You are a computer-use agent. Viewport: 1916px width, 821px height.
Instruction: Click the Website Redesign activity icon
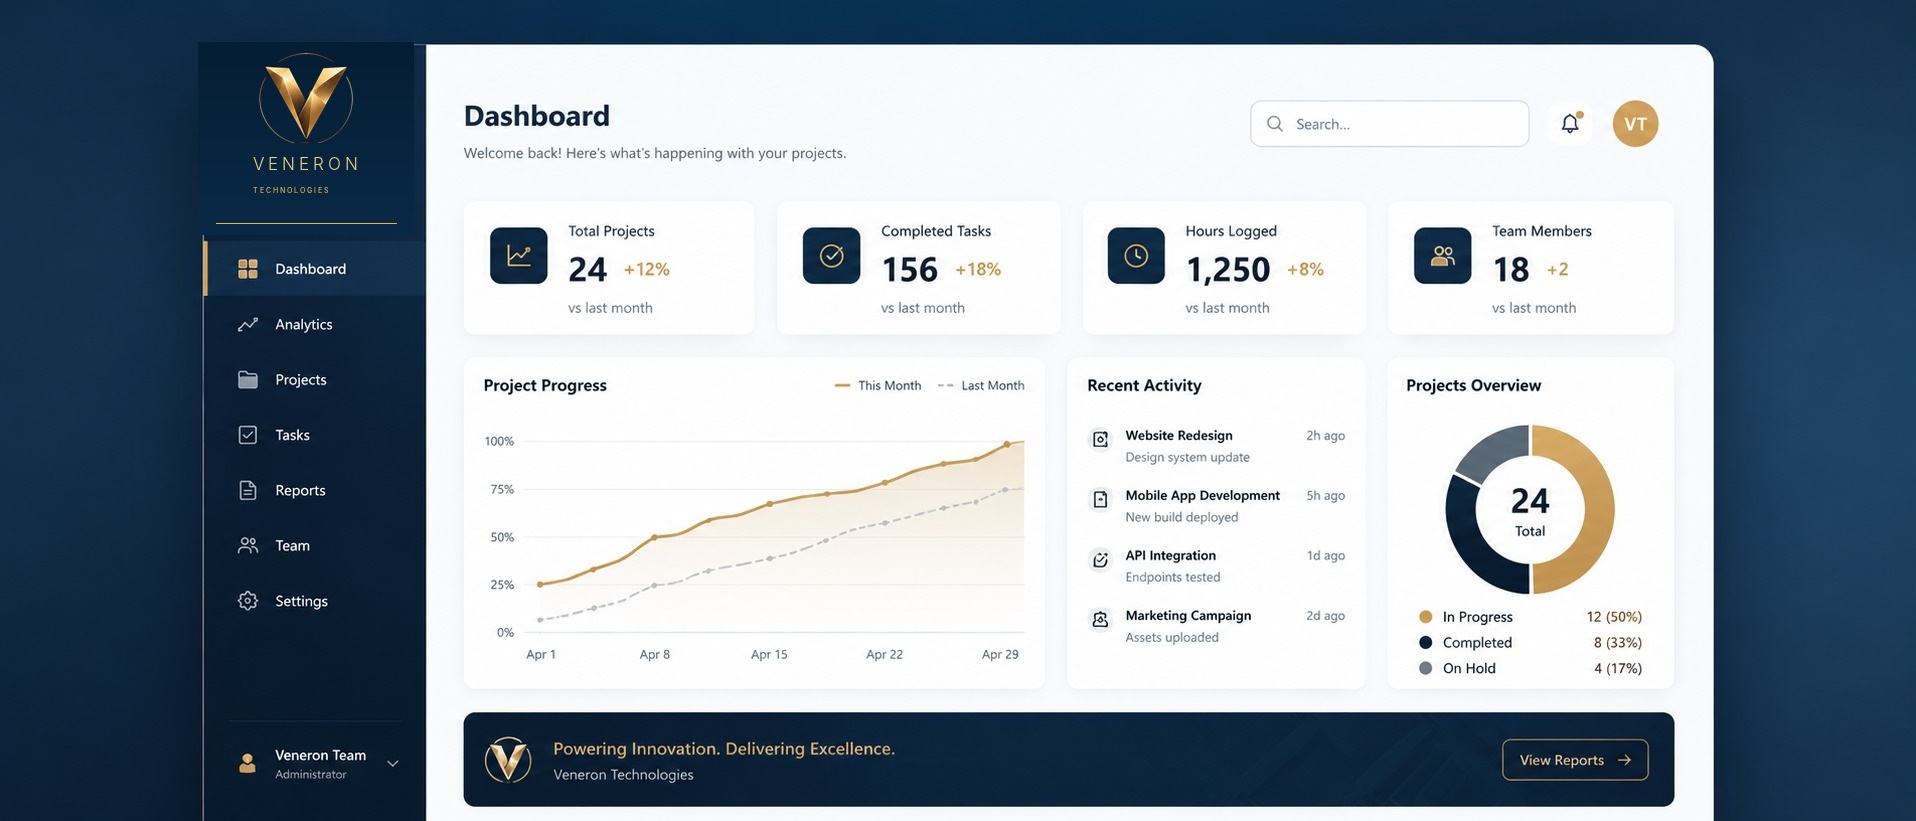[x=1100, y=439]
